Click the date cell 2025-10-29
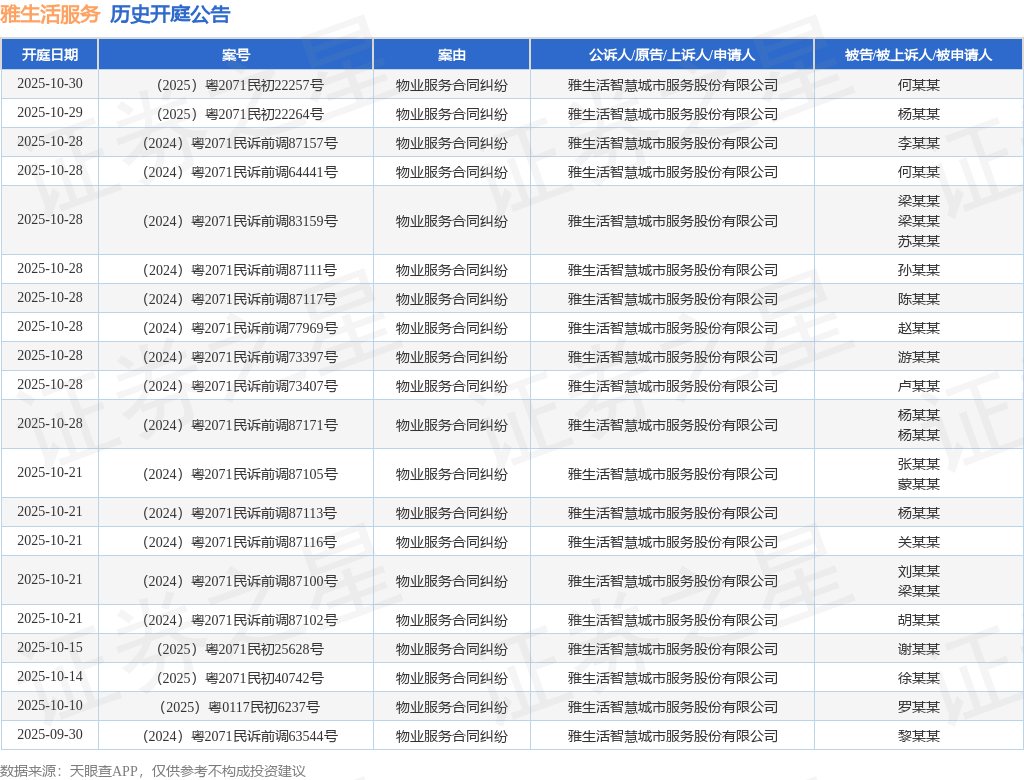This screenshot has height=780, width=1024. 50,112
